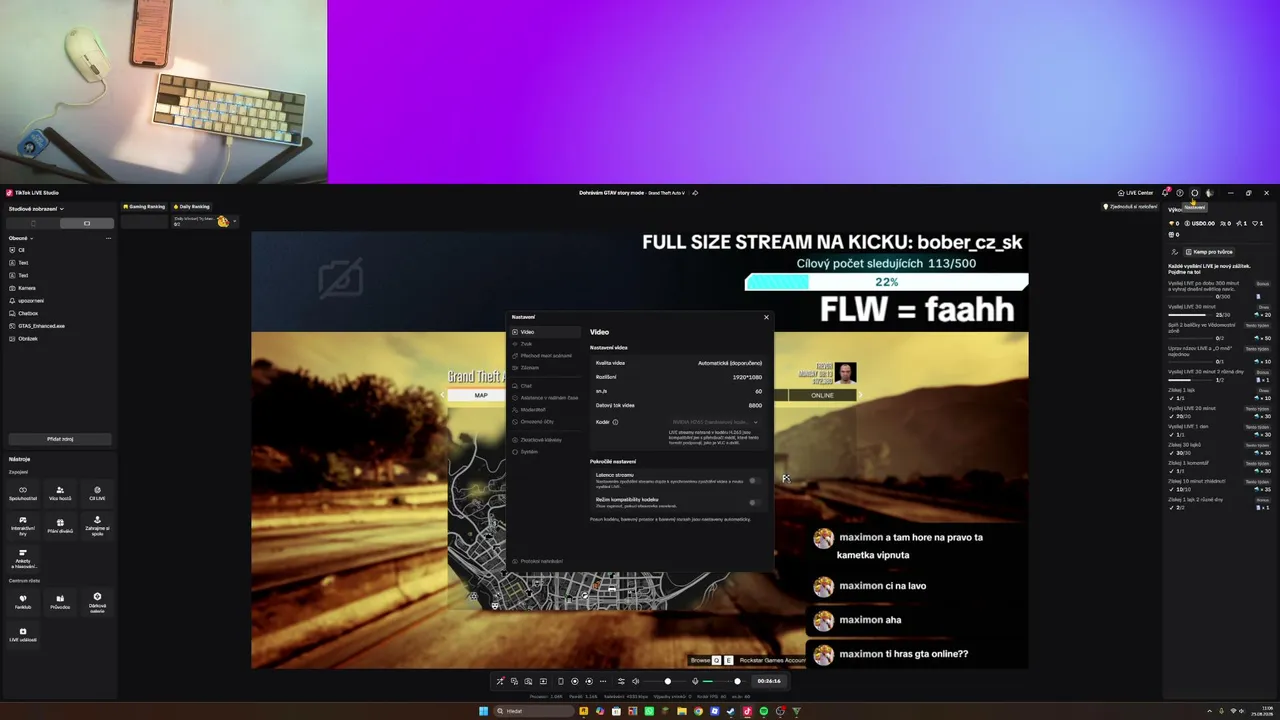The image size is (1280, 720).
Task: Open the Přání diváků tool
Action: point(60,525)
